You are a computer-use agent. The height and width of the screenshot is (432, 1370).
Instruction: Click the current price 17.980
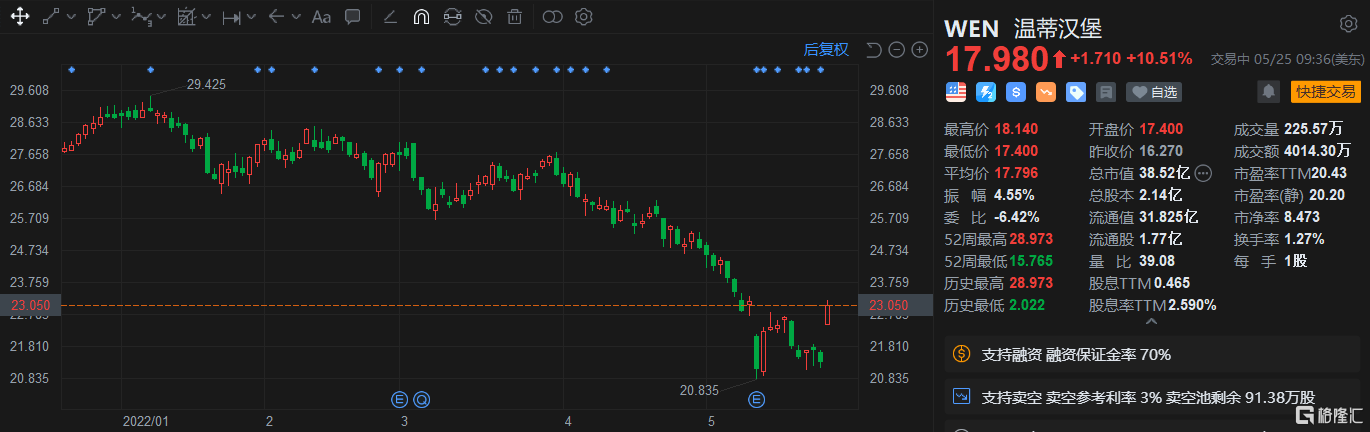[x=995, y=58]
